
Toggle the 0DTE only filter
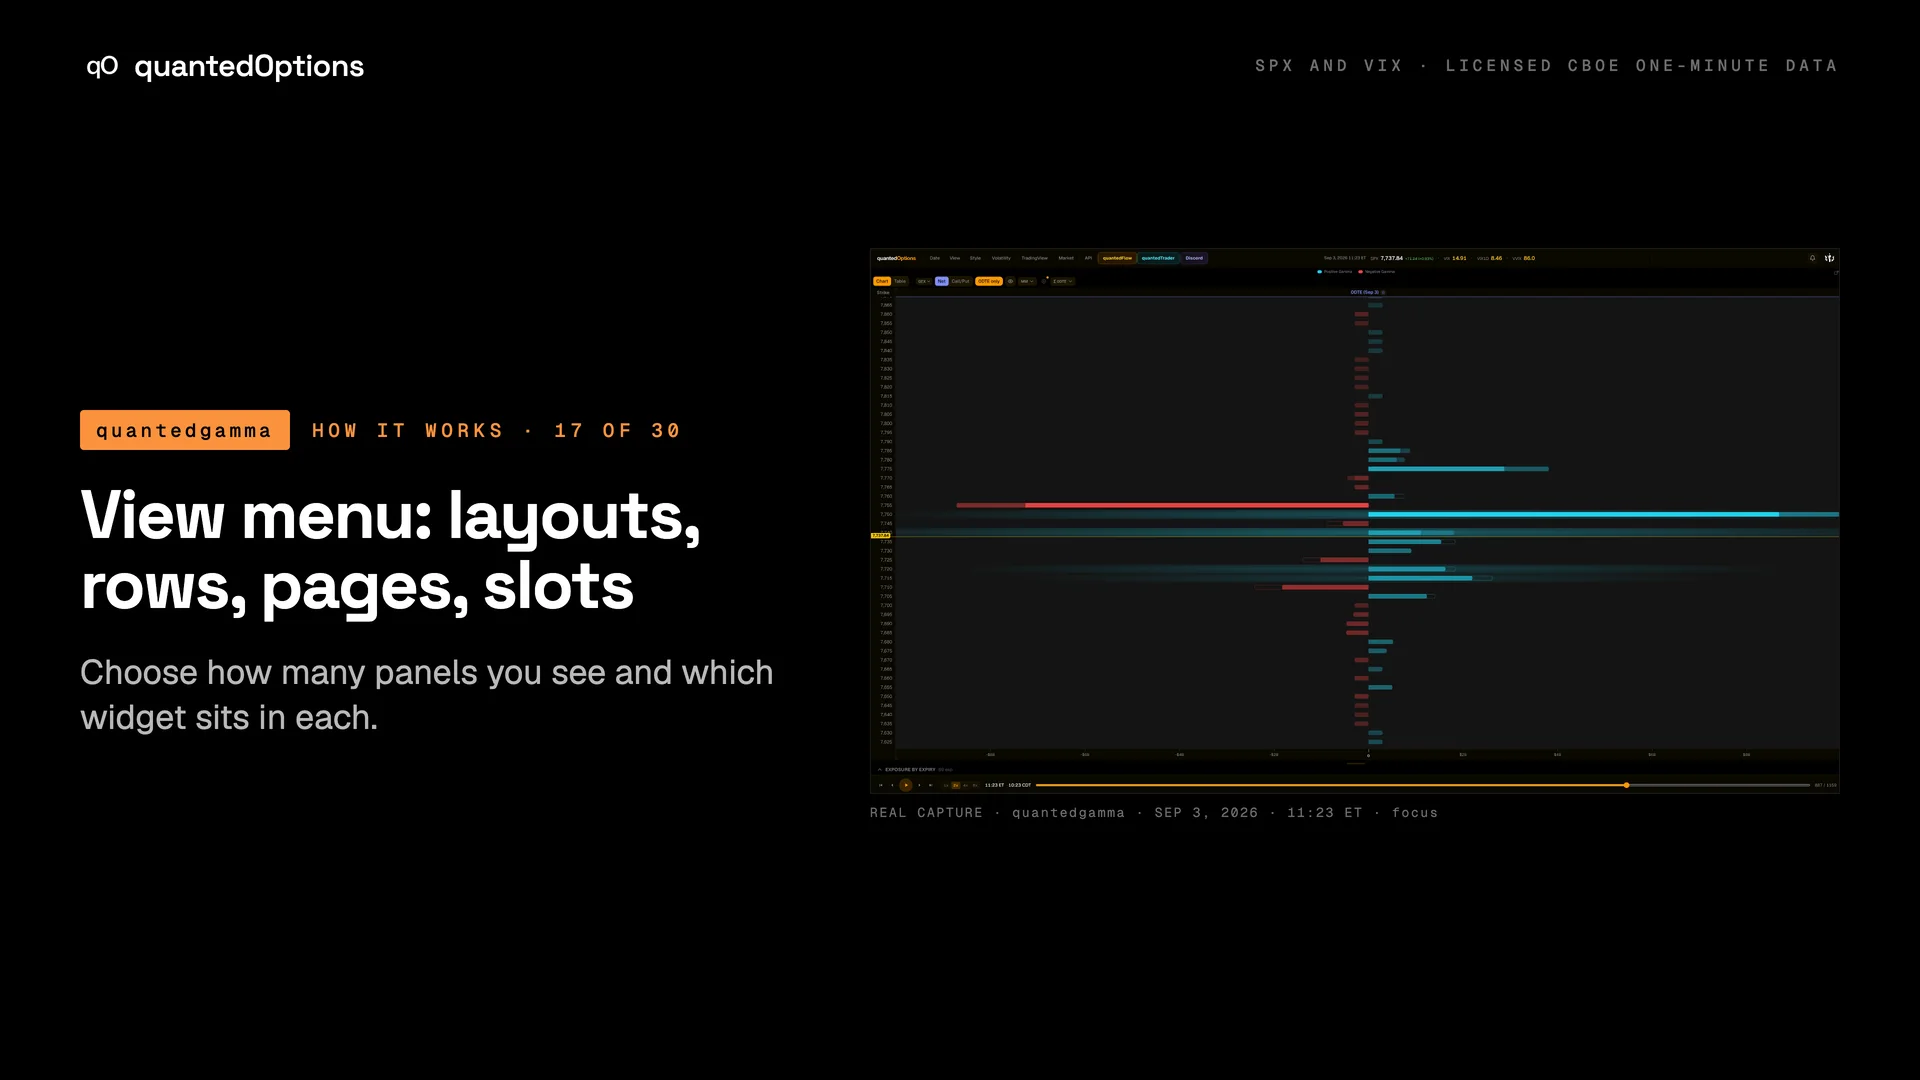tap(989, 281)
